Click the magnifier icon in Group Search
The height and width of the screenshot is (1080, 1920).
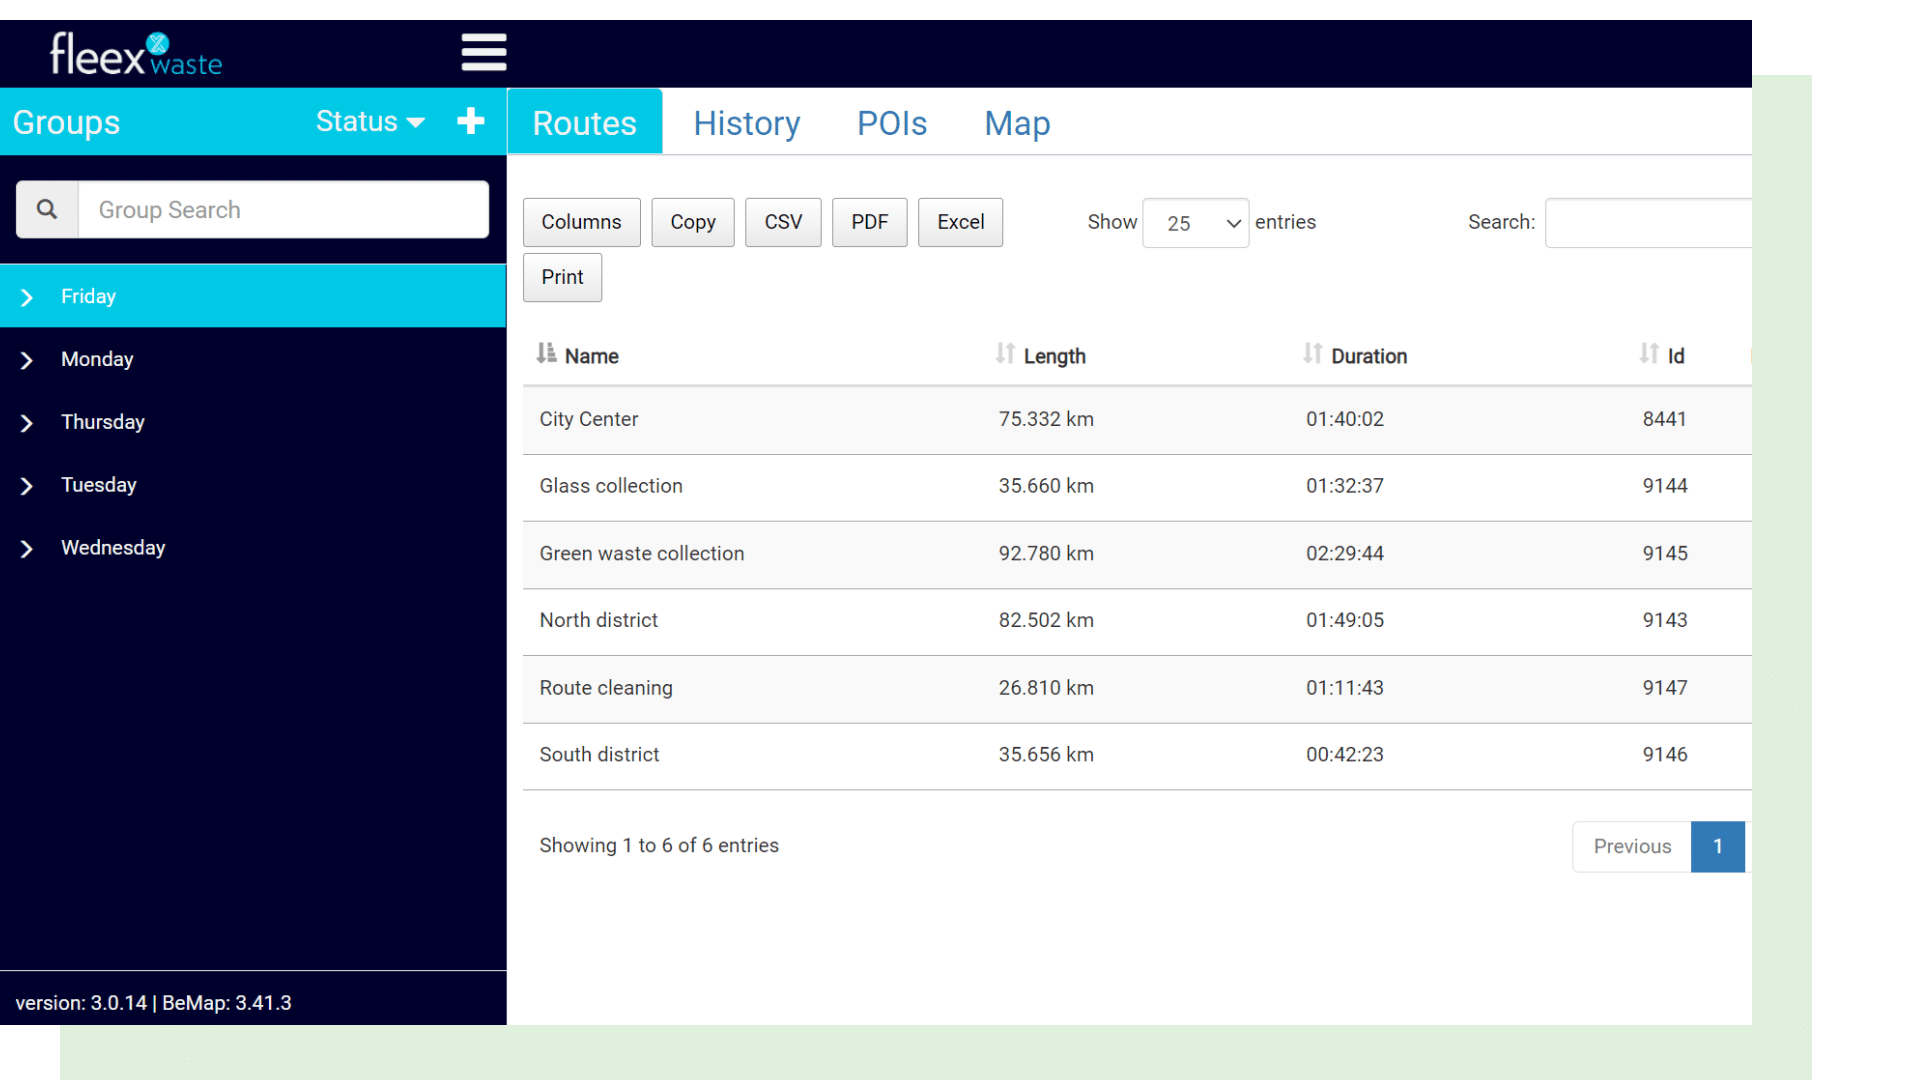click(46, 209)
